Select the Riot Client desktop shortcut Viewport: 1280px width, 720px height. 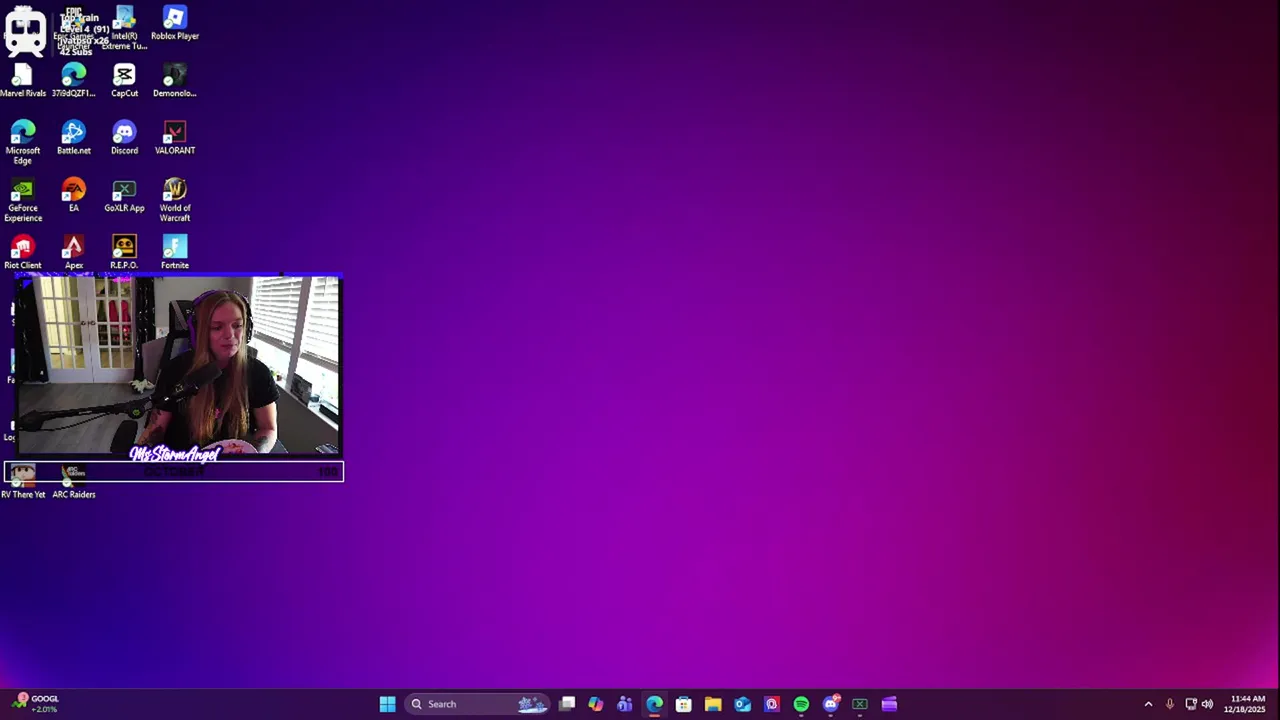click(23, 252)
